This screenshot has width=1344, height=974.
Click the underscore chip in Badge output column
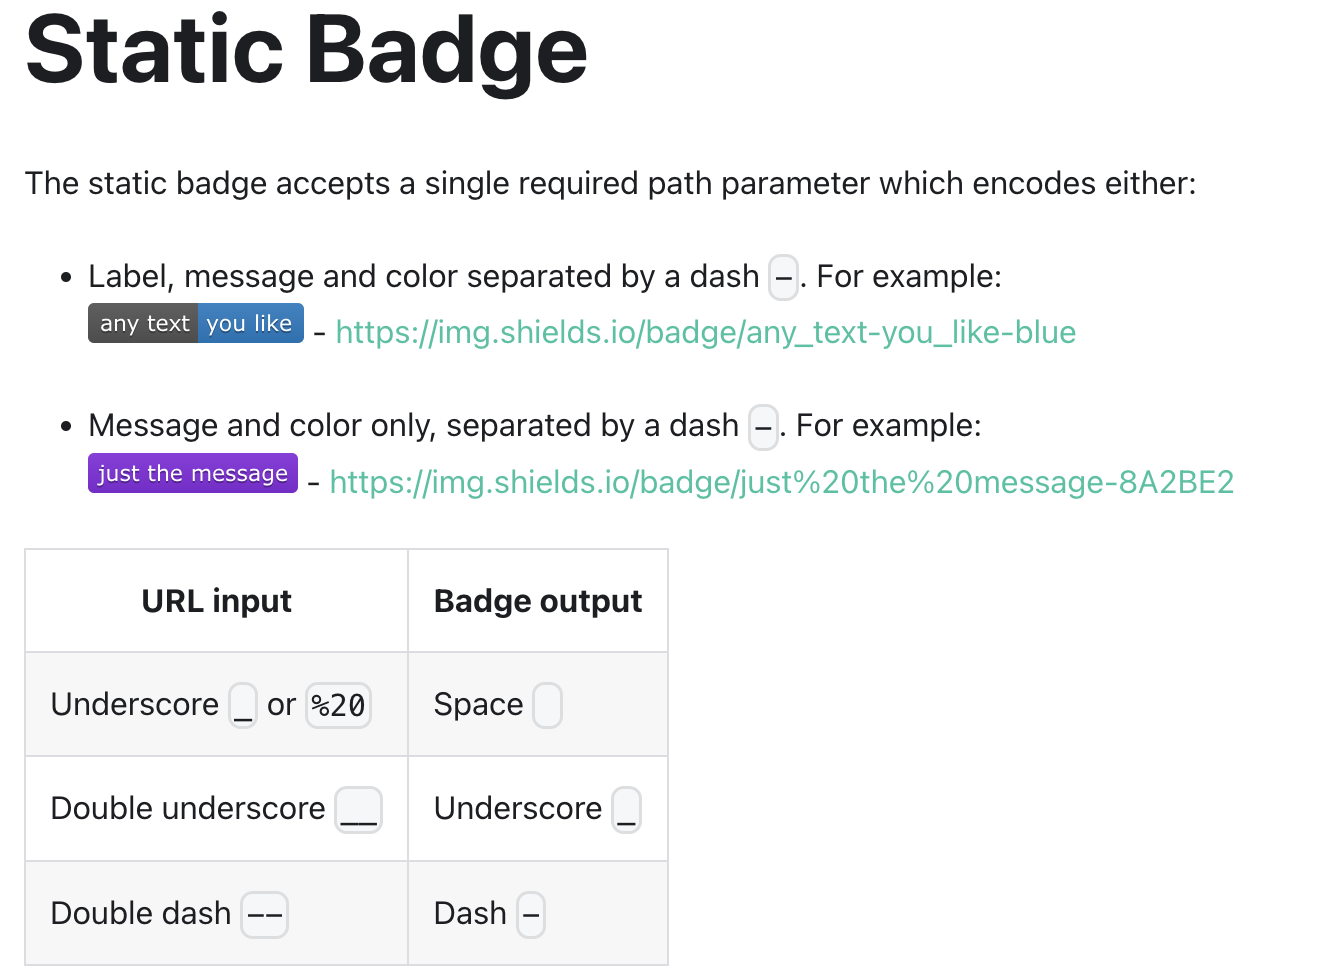pos(626,809)
